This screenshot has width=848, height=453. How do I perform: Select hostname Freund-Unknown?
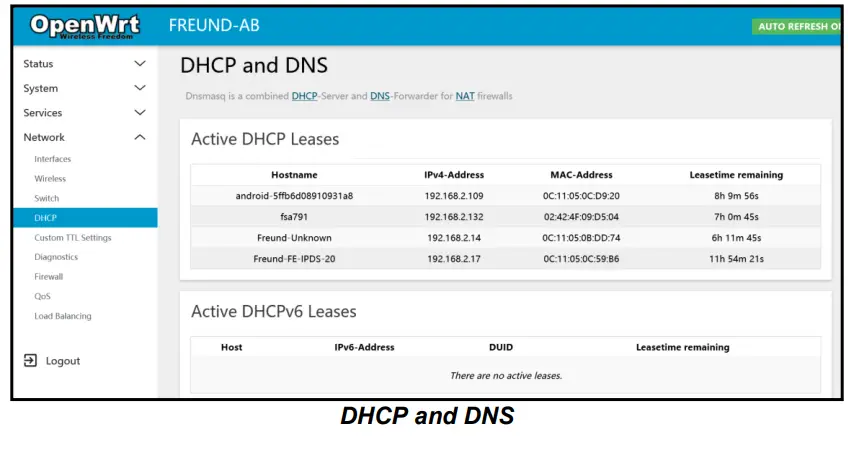[x=294, y=238]
